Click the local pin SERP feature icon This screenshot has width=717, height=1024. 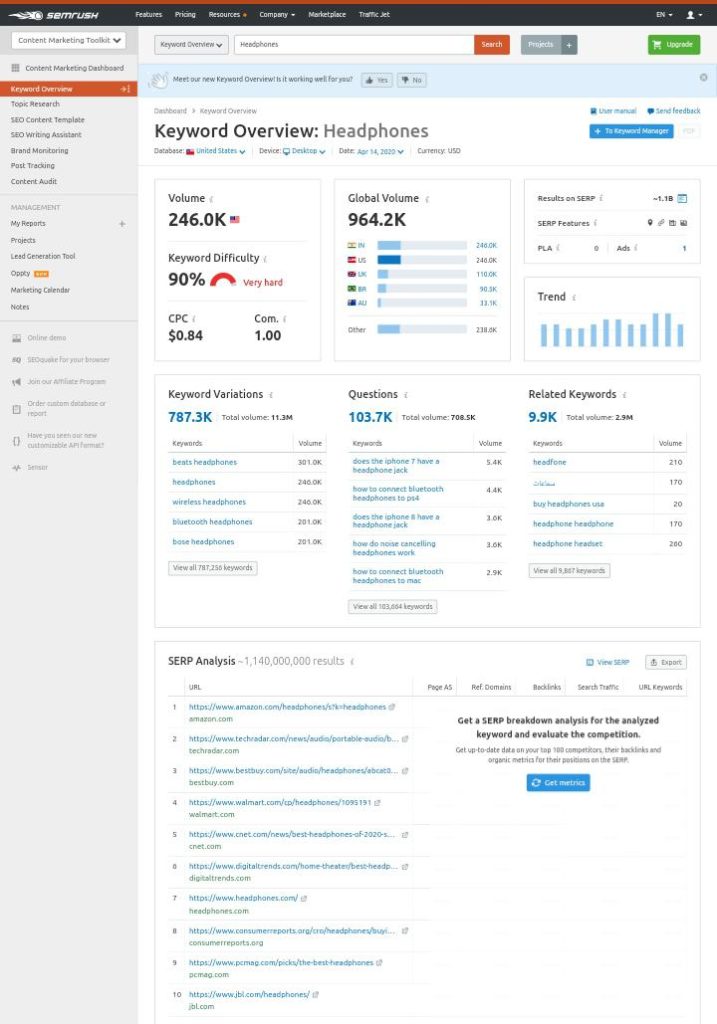coord(650,223)
